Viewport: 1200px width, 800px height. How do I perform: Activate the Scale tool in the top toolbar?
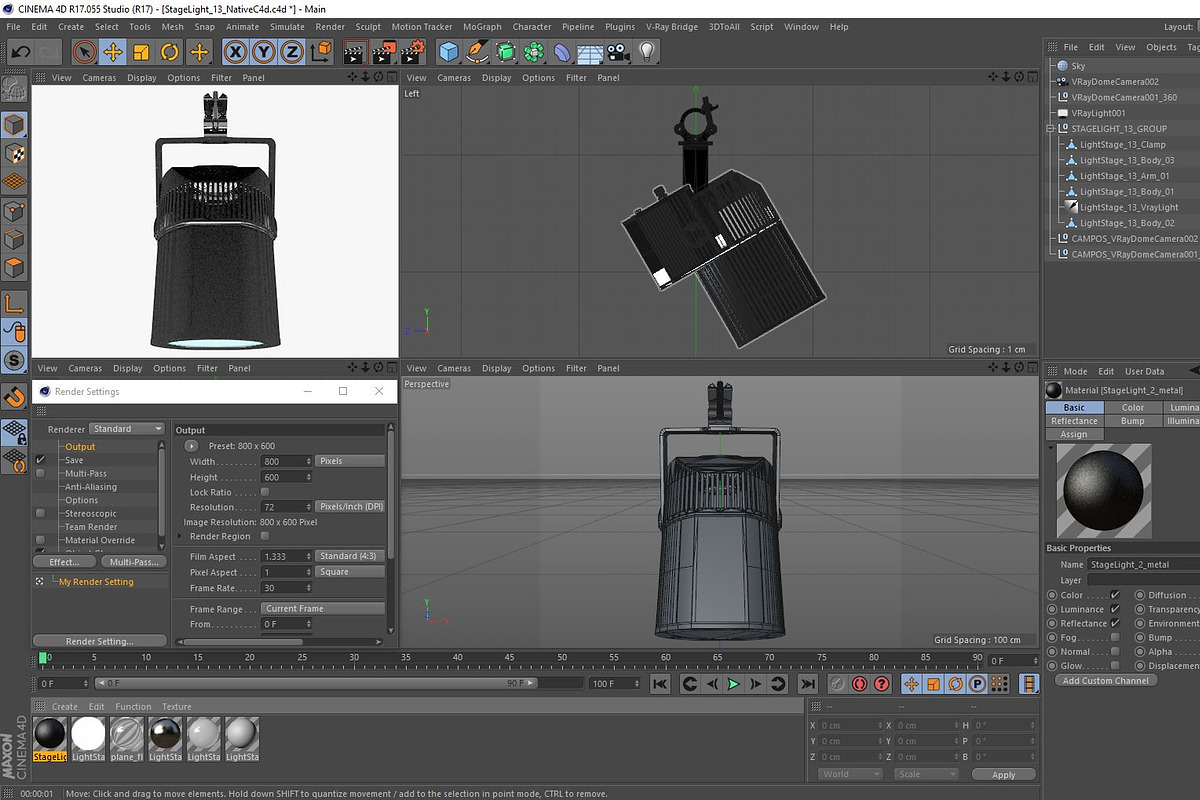pyautogui.click(x=141, y=51)
